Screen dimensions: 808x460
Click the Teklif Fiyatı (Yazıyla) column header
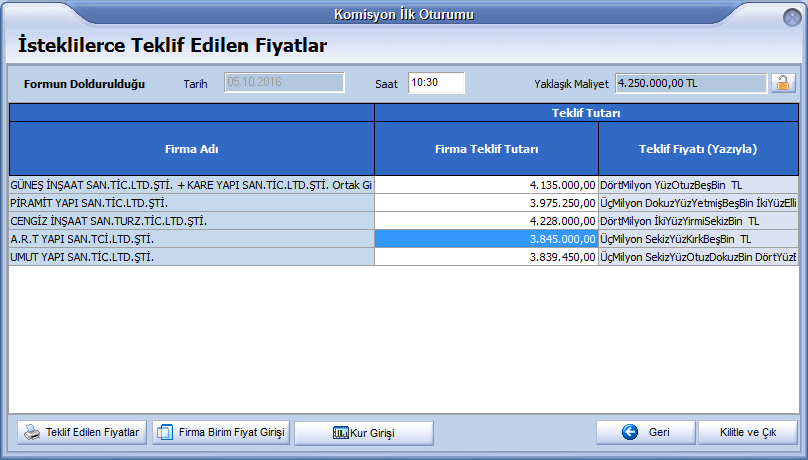coord(698,149)
